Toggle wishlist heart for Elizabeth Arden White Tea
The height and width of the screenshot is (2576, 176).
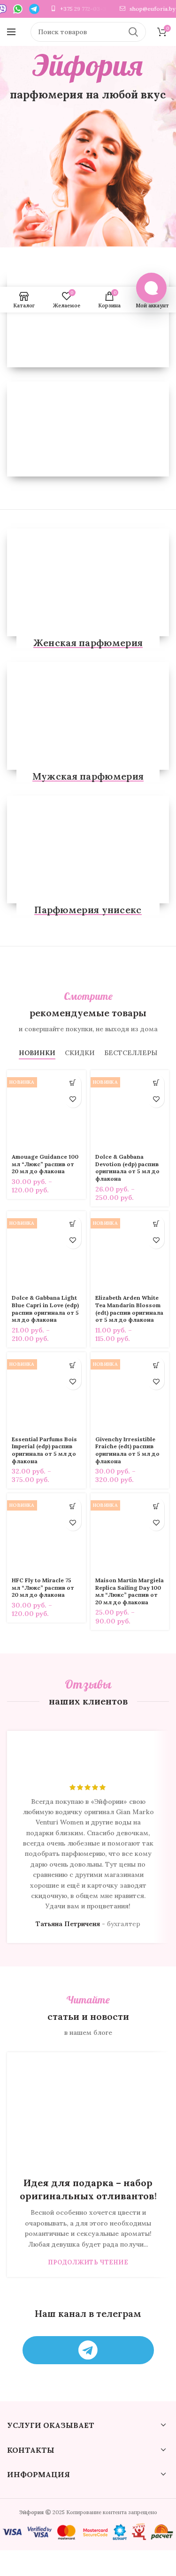point(156,1240)
